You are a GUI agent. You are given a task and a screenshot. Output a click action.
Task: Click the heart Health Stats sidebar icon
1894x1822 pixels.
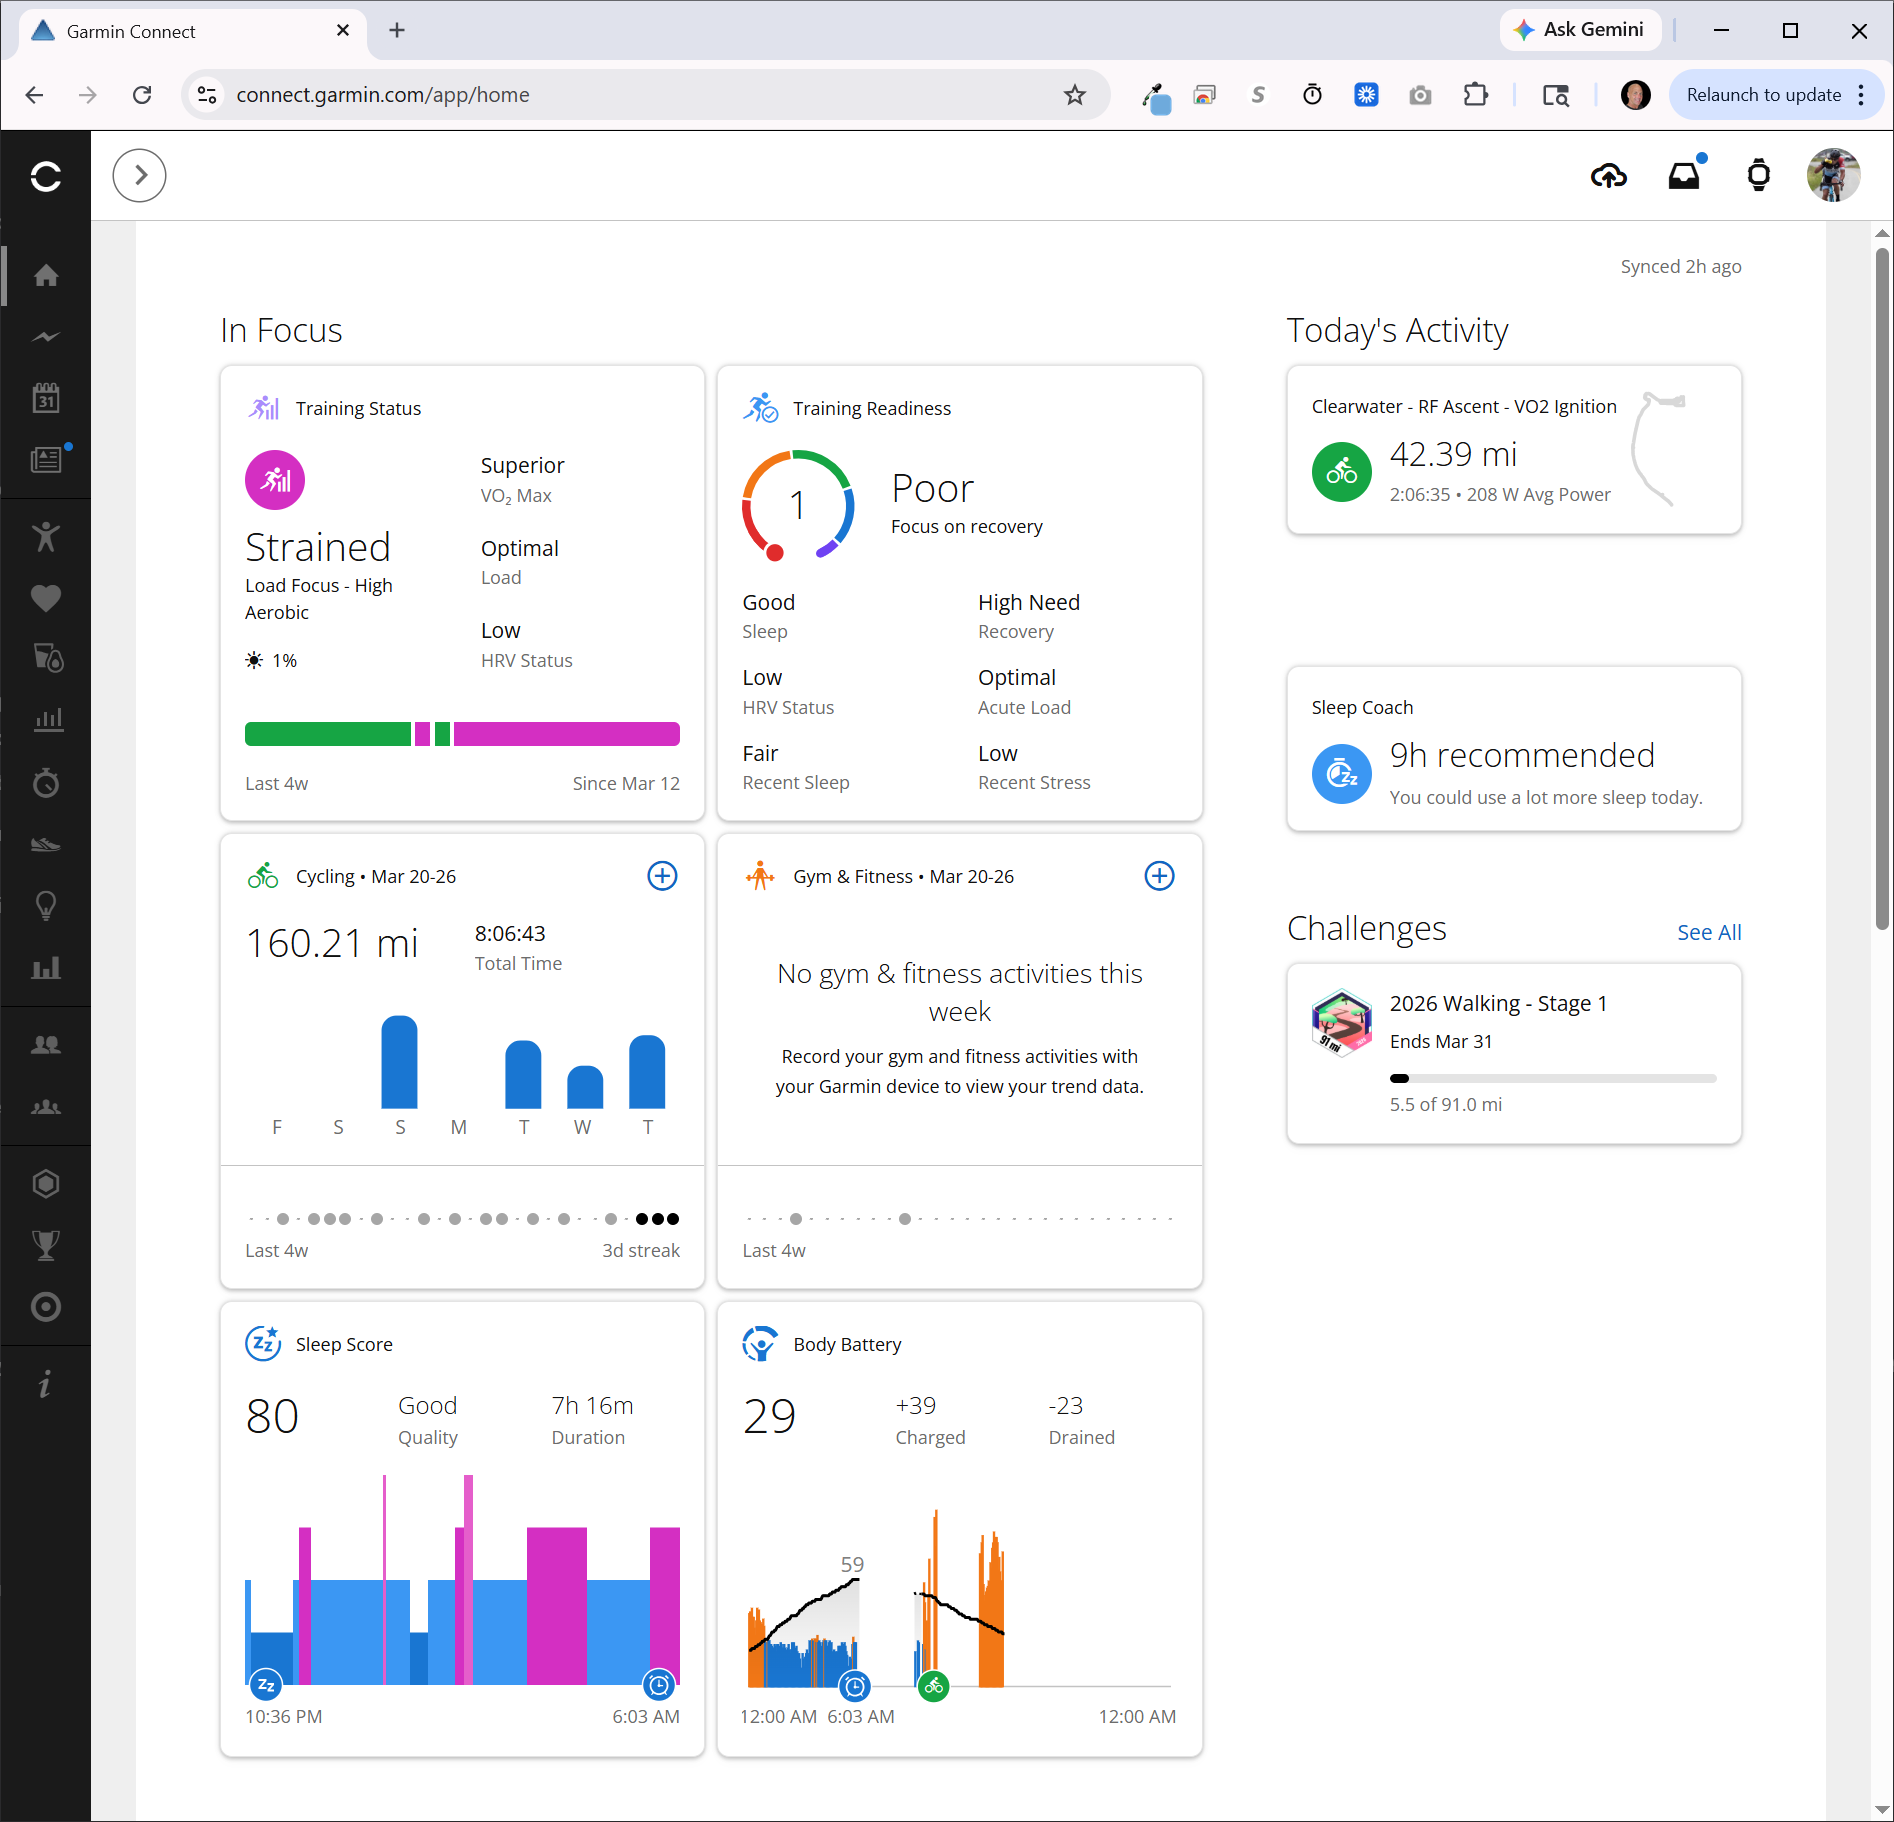[46, 598]
